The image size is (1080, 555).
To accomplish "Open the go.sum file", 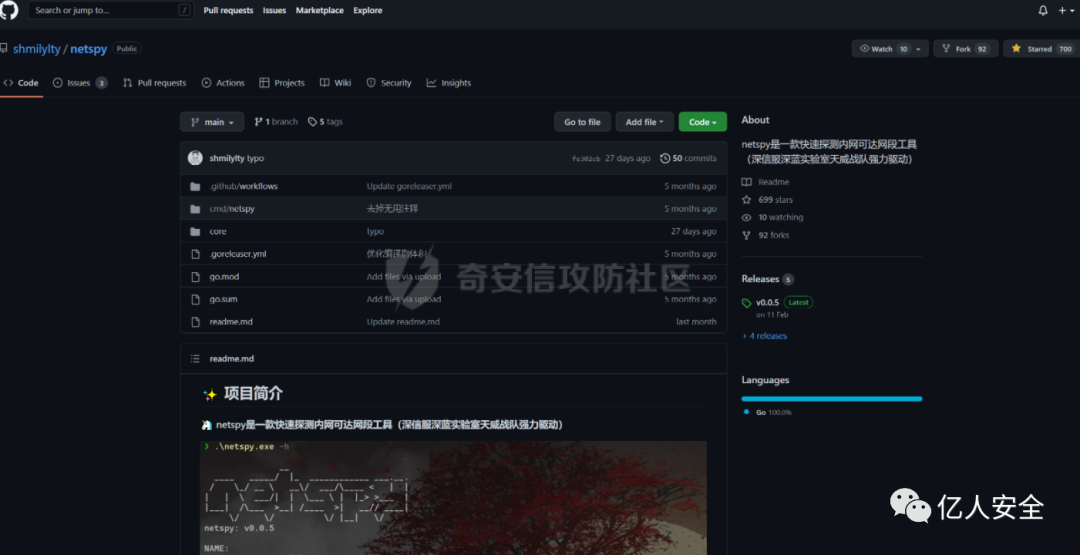I will [223, 300].
